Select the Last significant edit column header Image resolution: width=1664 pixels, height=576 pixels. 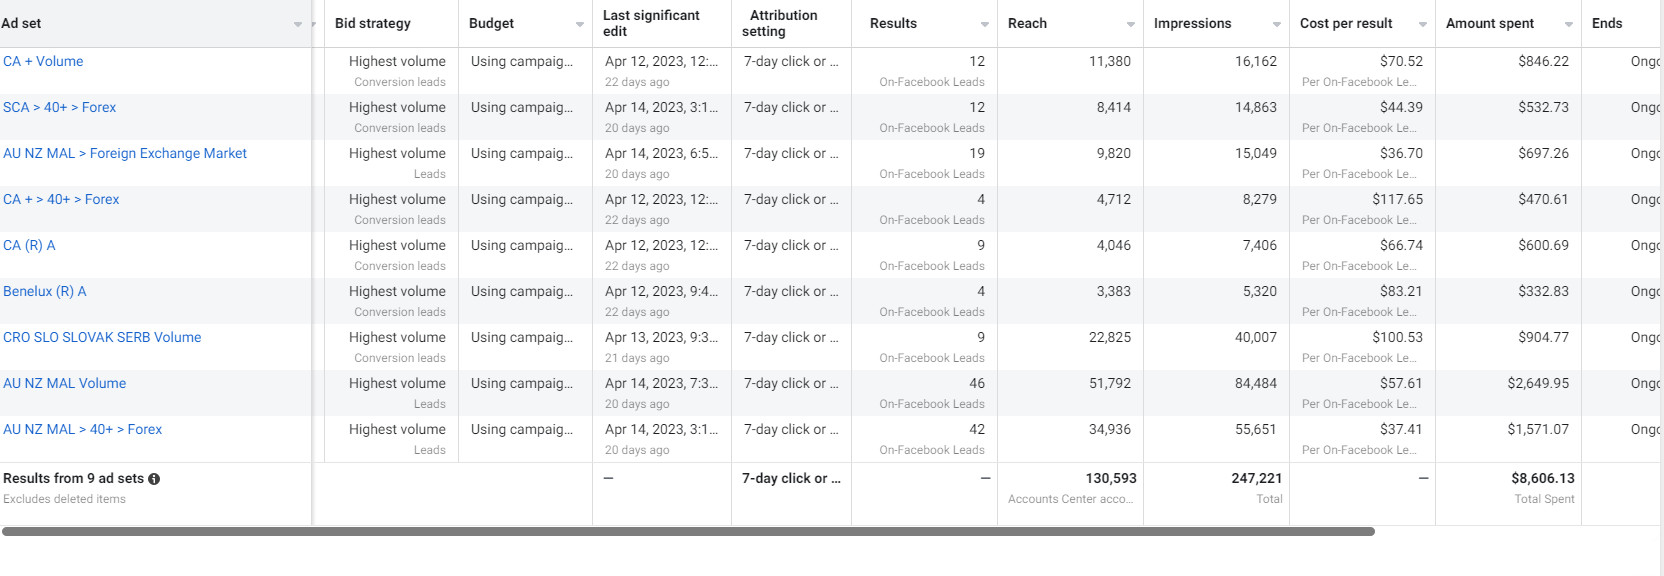point(651,23)
